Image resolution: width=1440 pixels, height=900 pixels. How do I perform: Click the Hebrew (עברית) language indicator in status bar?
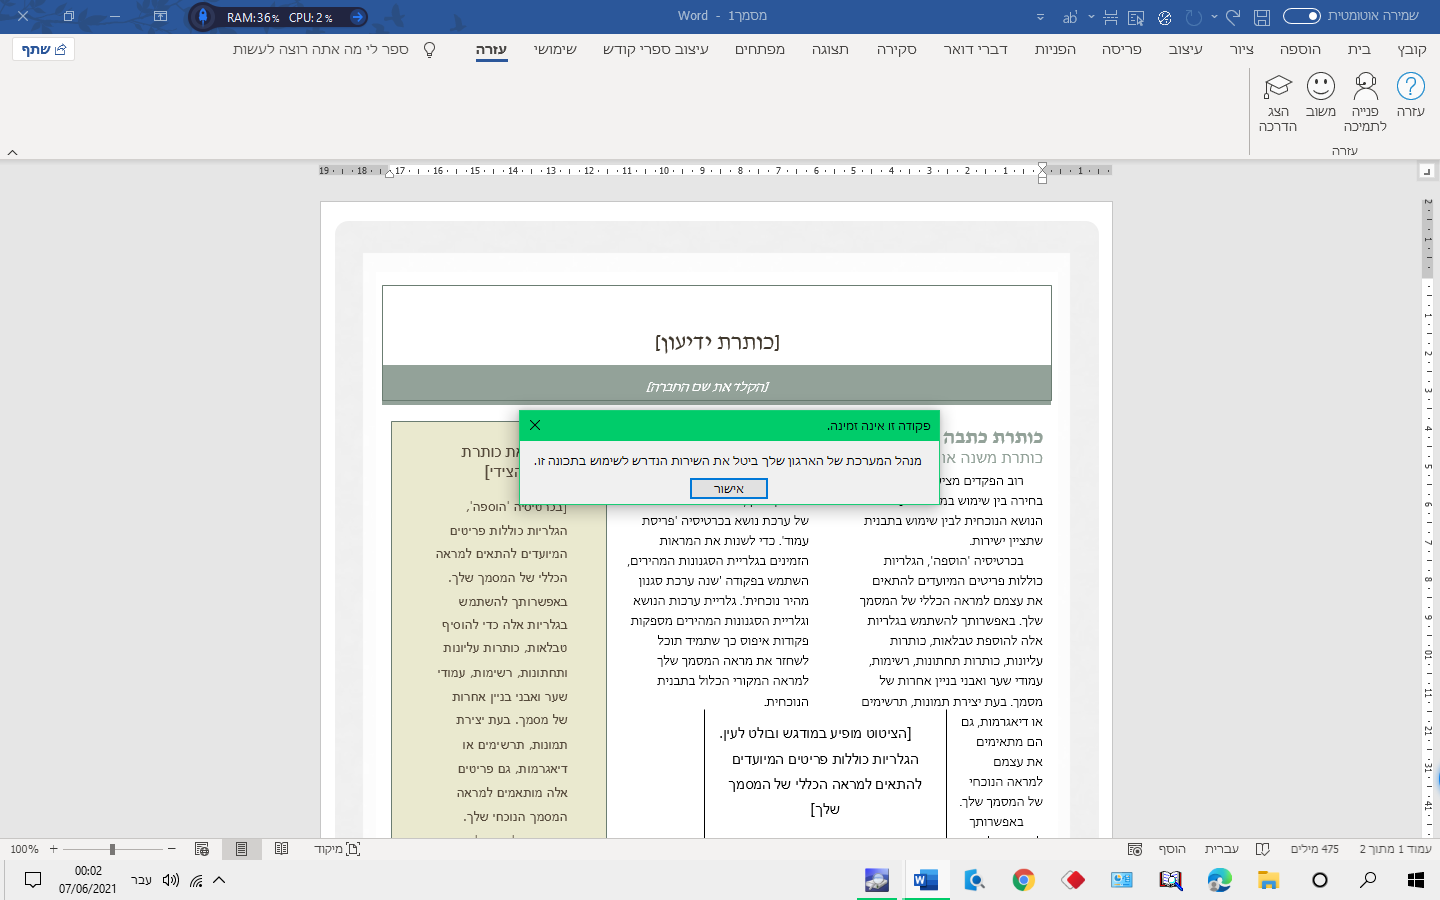click(1221, 849)
